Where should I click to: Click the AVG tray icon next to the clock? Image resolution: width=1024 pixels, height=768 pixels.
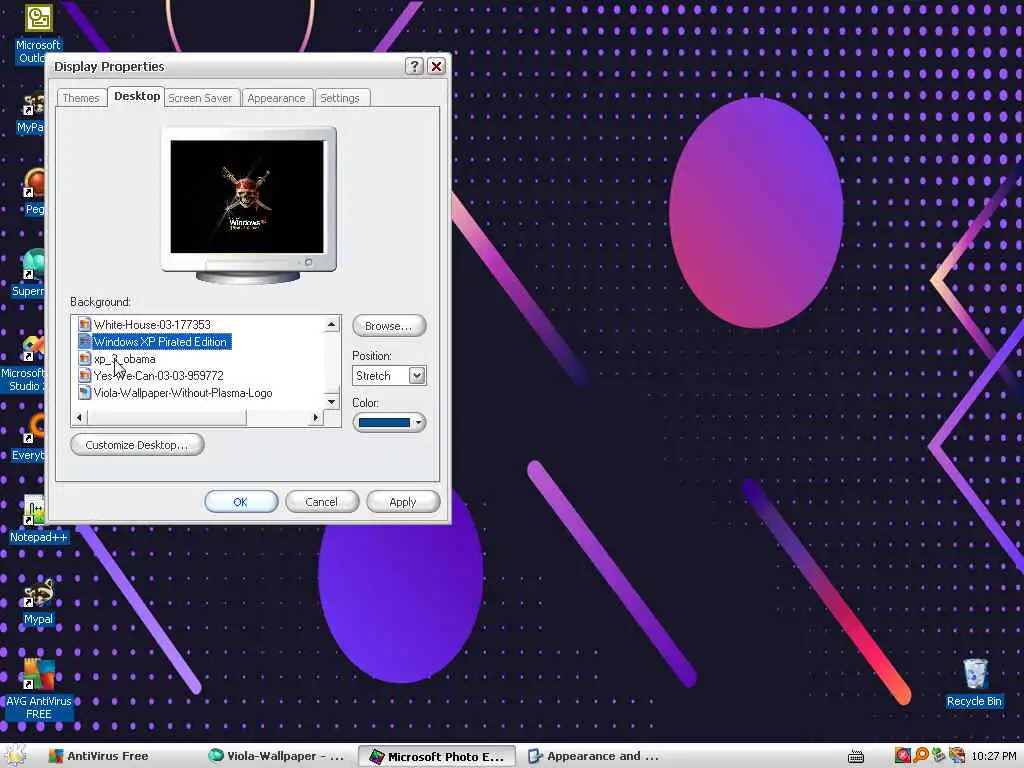click(957, 756)
